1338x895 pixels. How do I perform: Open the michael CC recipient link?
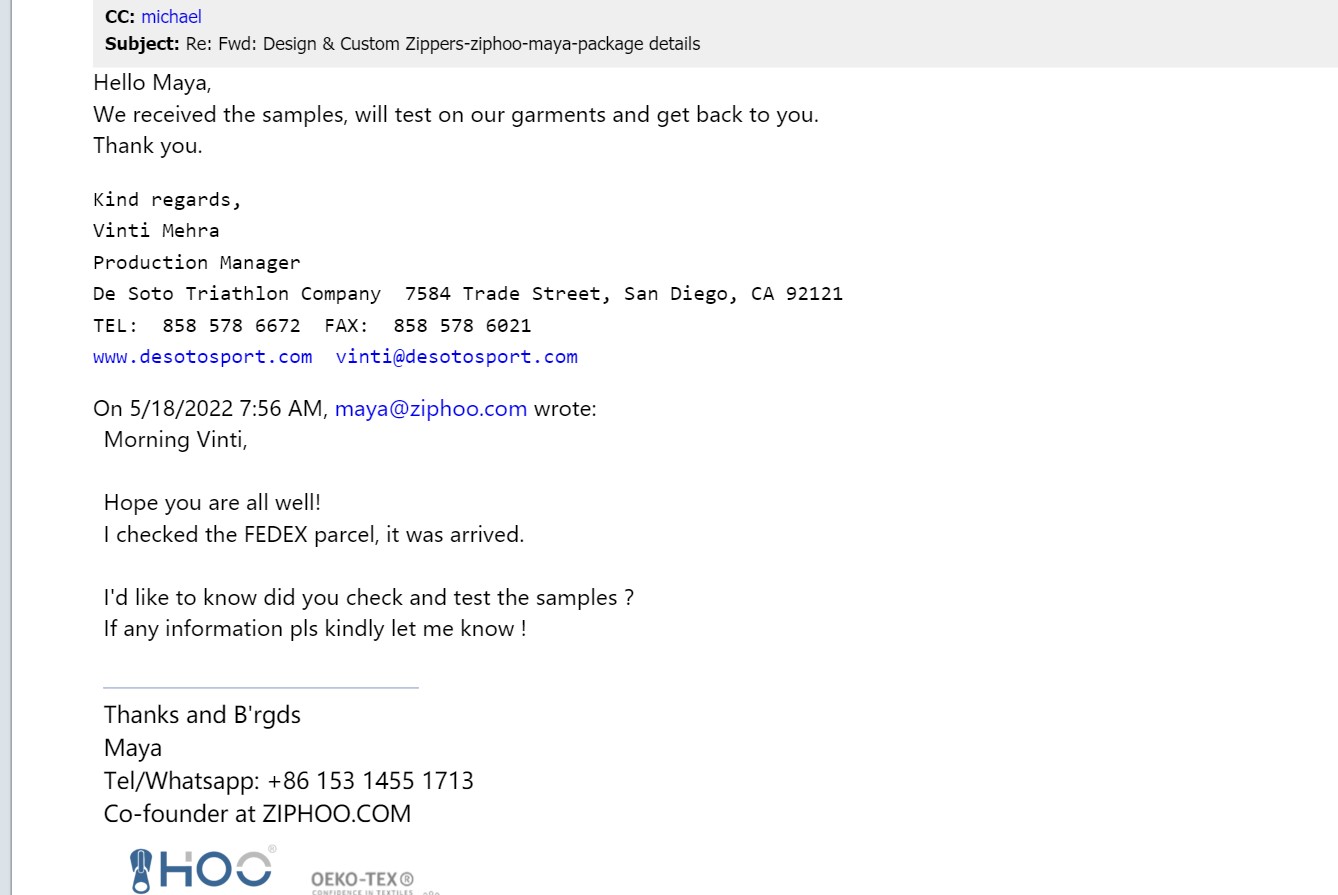(x=171, y=17)
